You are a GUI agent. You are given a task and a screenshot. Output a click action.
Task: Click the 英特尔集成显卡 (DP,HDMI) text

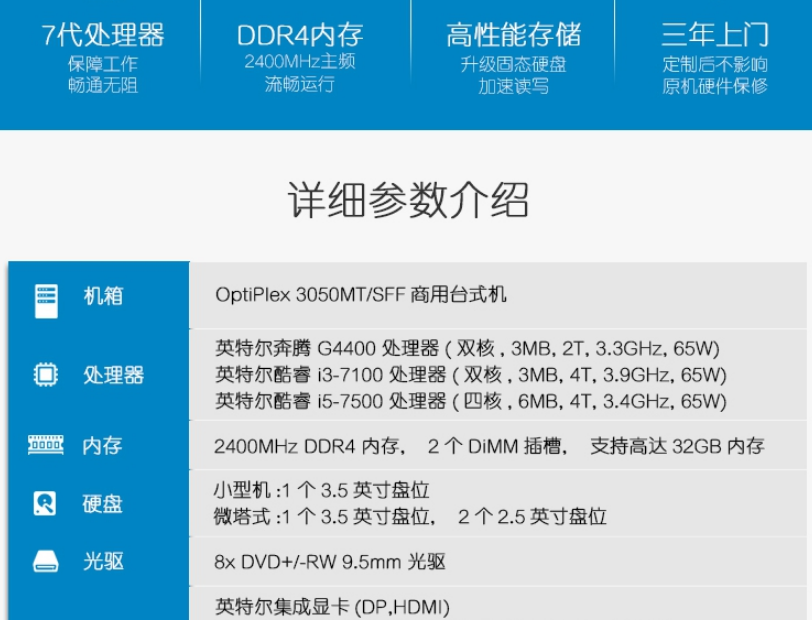[332, 607]
